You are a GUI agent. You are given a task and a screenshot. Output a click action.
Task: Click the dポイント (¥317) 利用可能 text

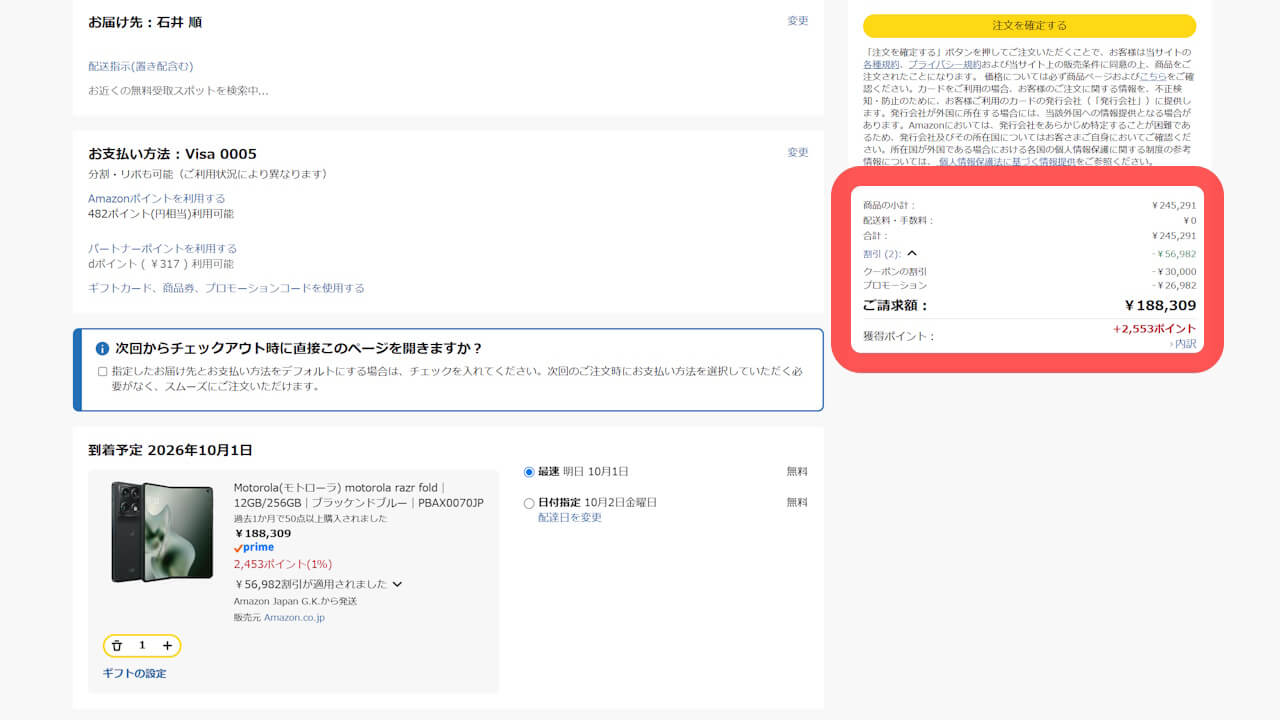click(161, 264)
